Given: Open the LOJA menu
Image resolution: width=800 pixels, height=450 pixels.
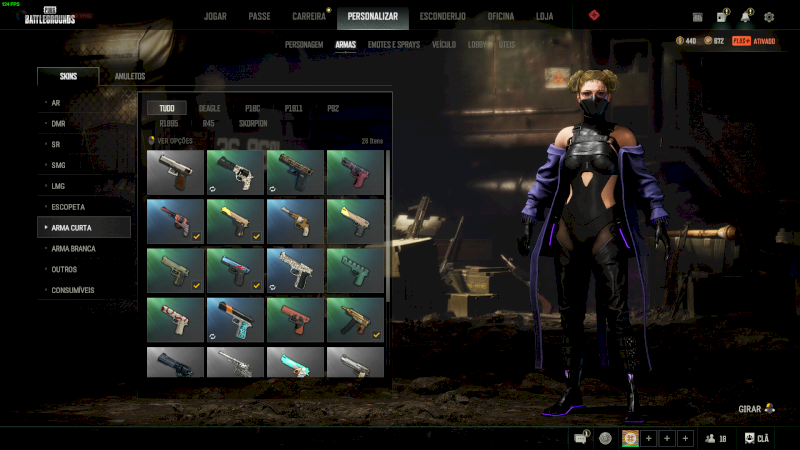Looking at the screenshot, I should pos(544,16).
